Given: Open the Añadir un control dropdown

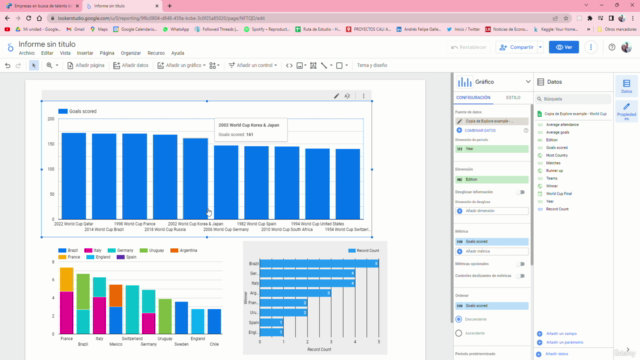Looking at the screenshot, I should 253,65.
